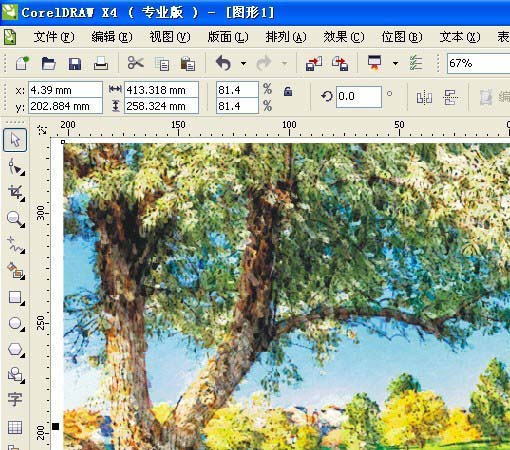Click the CorelDRAW document icon in menu bar
Viewport: 510px width, 450px height.
coord(10,37)
